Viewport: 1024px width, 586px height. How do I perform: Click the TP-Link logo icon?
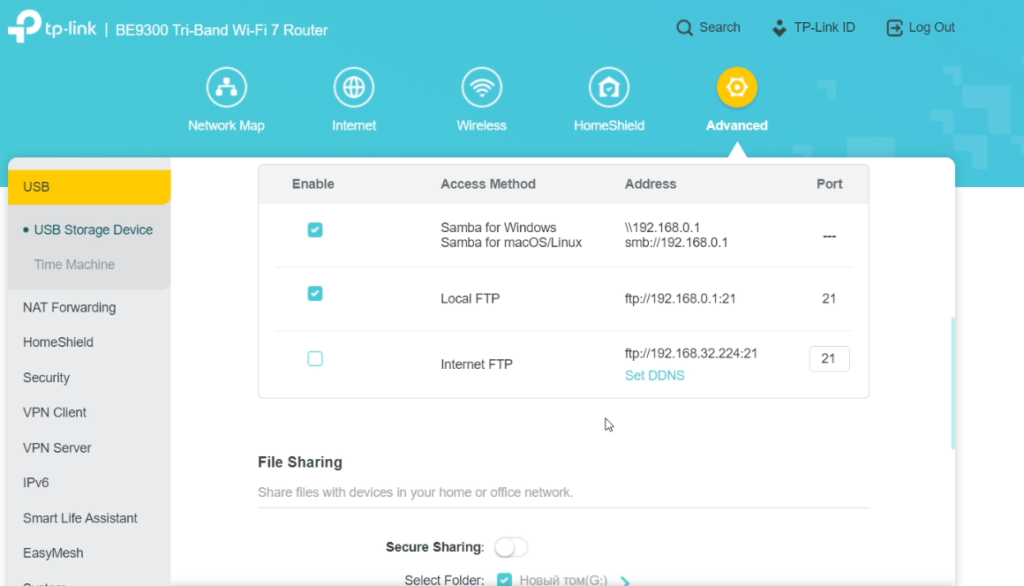click(x=25, y=26)
